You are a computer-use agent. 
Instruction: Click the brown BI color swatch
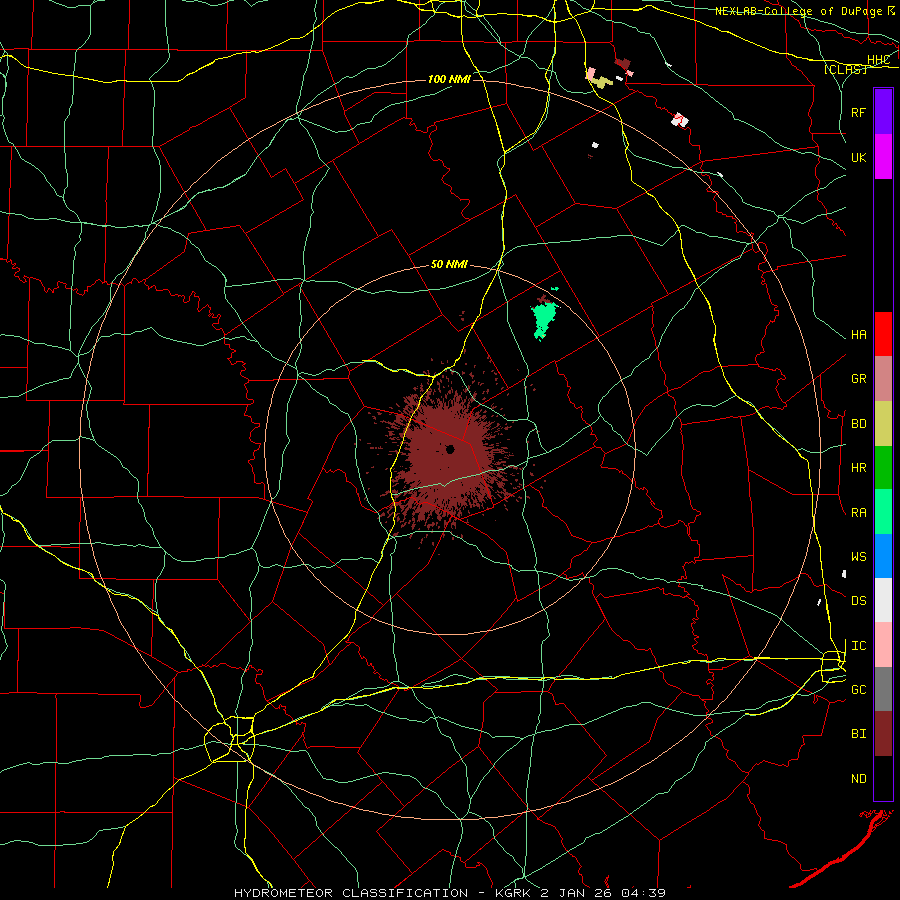883,734
